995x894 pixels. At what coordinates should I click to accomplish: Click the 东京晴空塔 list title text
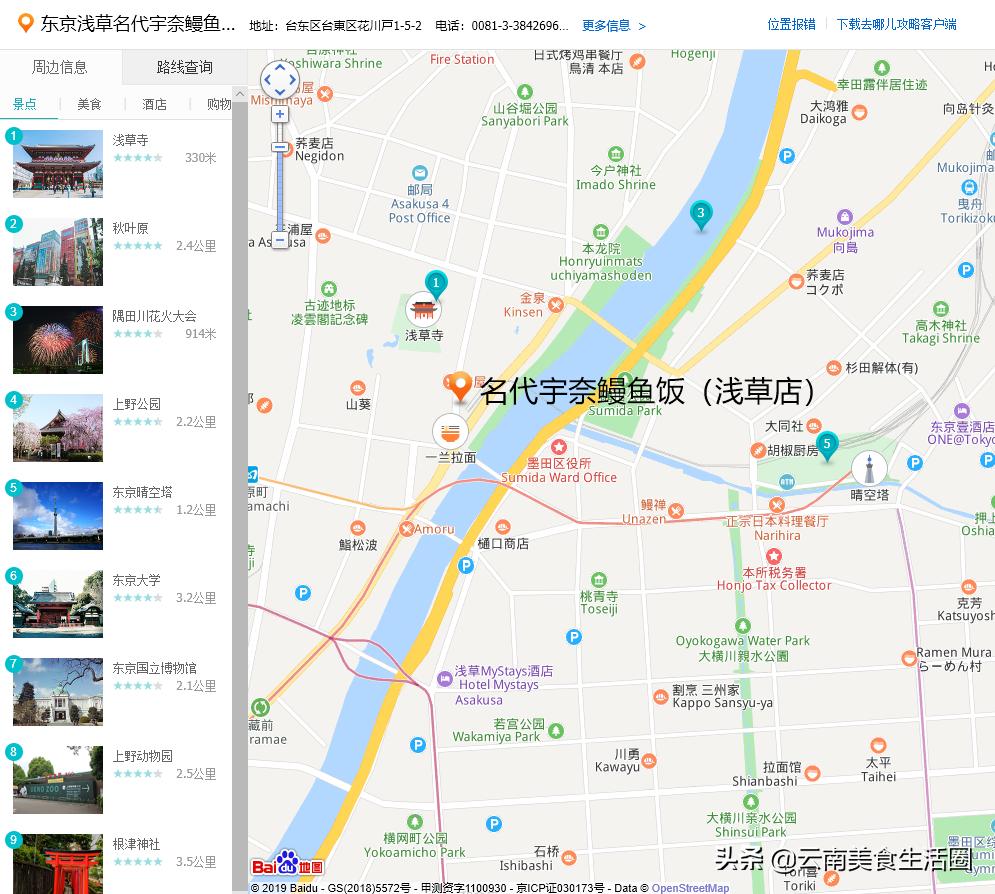(142, 492)
